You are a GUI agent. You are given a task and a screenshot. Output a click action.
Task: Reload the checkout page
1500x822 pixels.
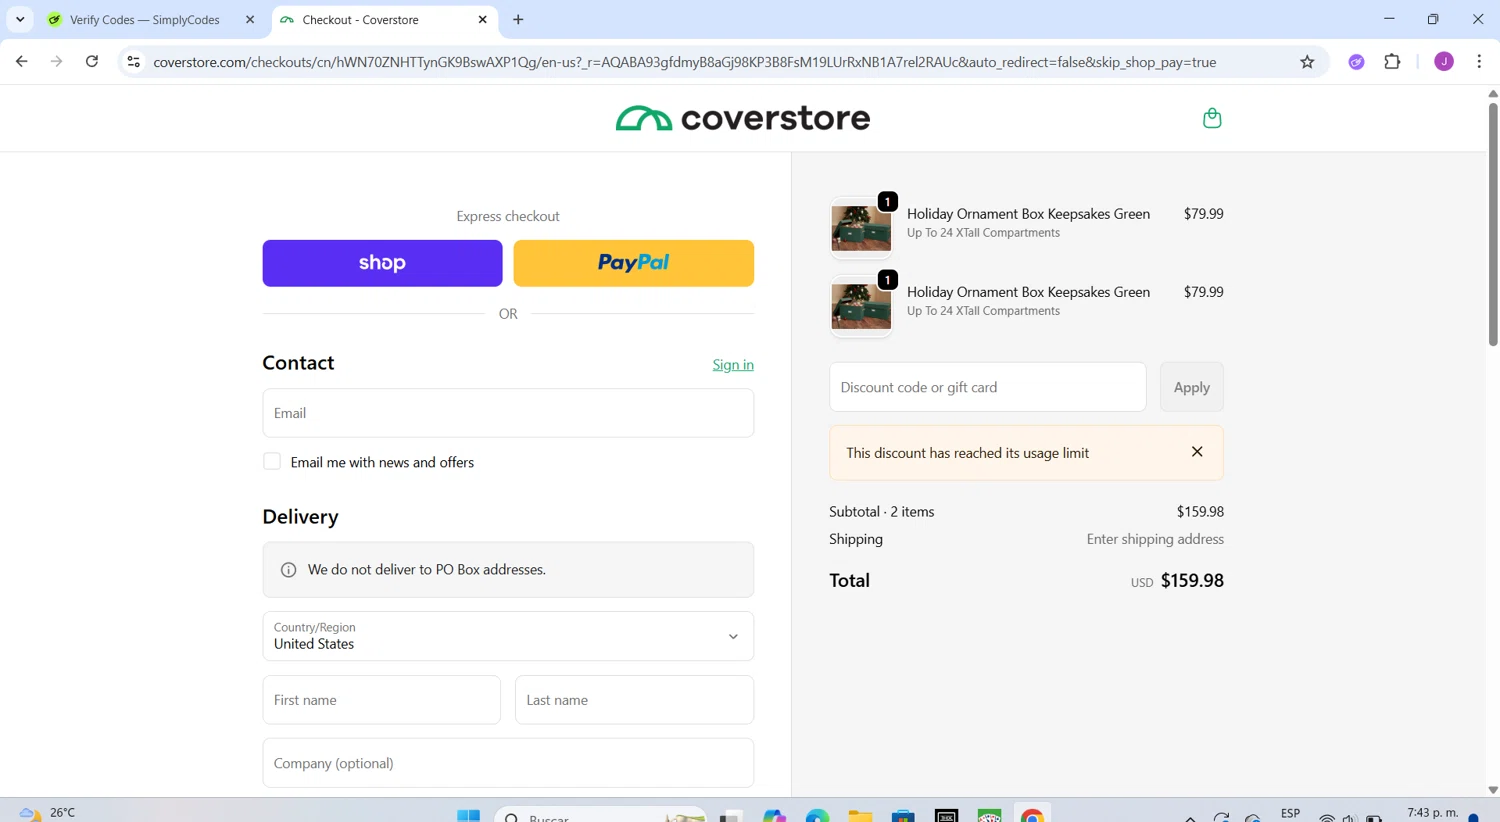tap(92, 61)
